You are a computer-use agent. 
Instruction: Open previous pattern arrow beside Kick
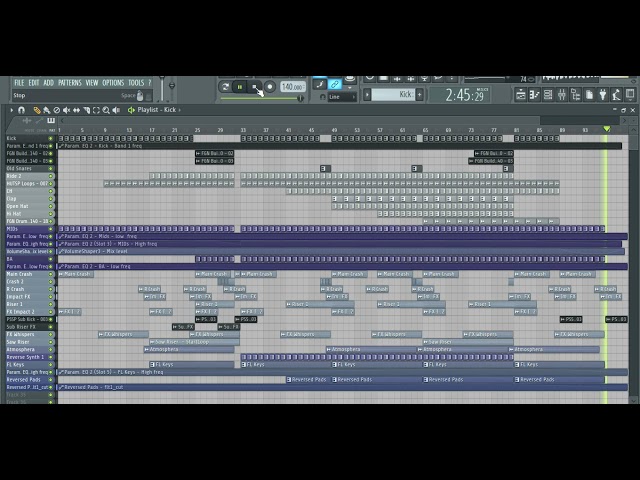point(367,95)
